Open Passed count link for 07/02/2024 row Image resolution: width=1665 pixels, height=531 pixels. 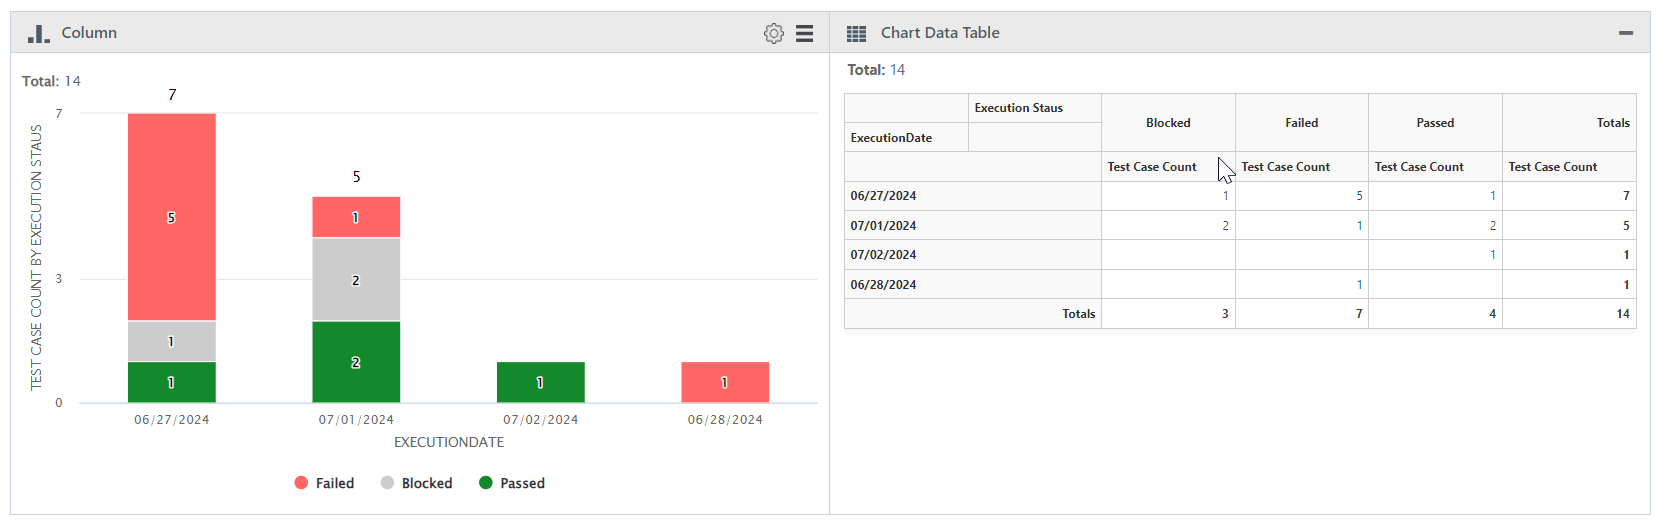(1492, 255)
